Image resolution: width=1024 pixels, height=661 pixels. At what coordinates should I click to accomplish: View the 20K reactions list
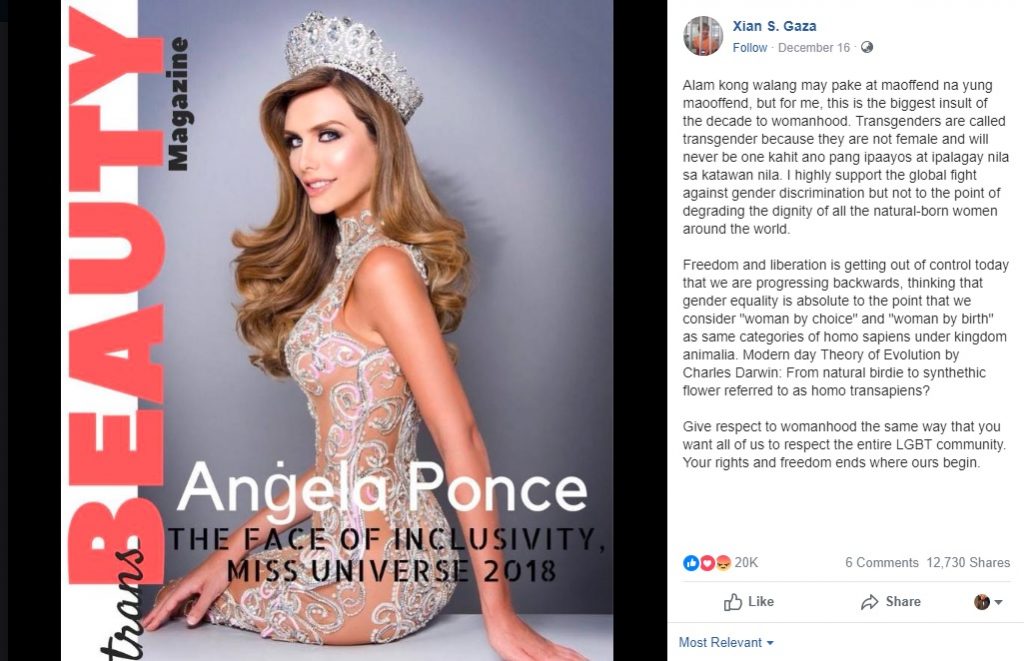point(746,562)
